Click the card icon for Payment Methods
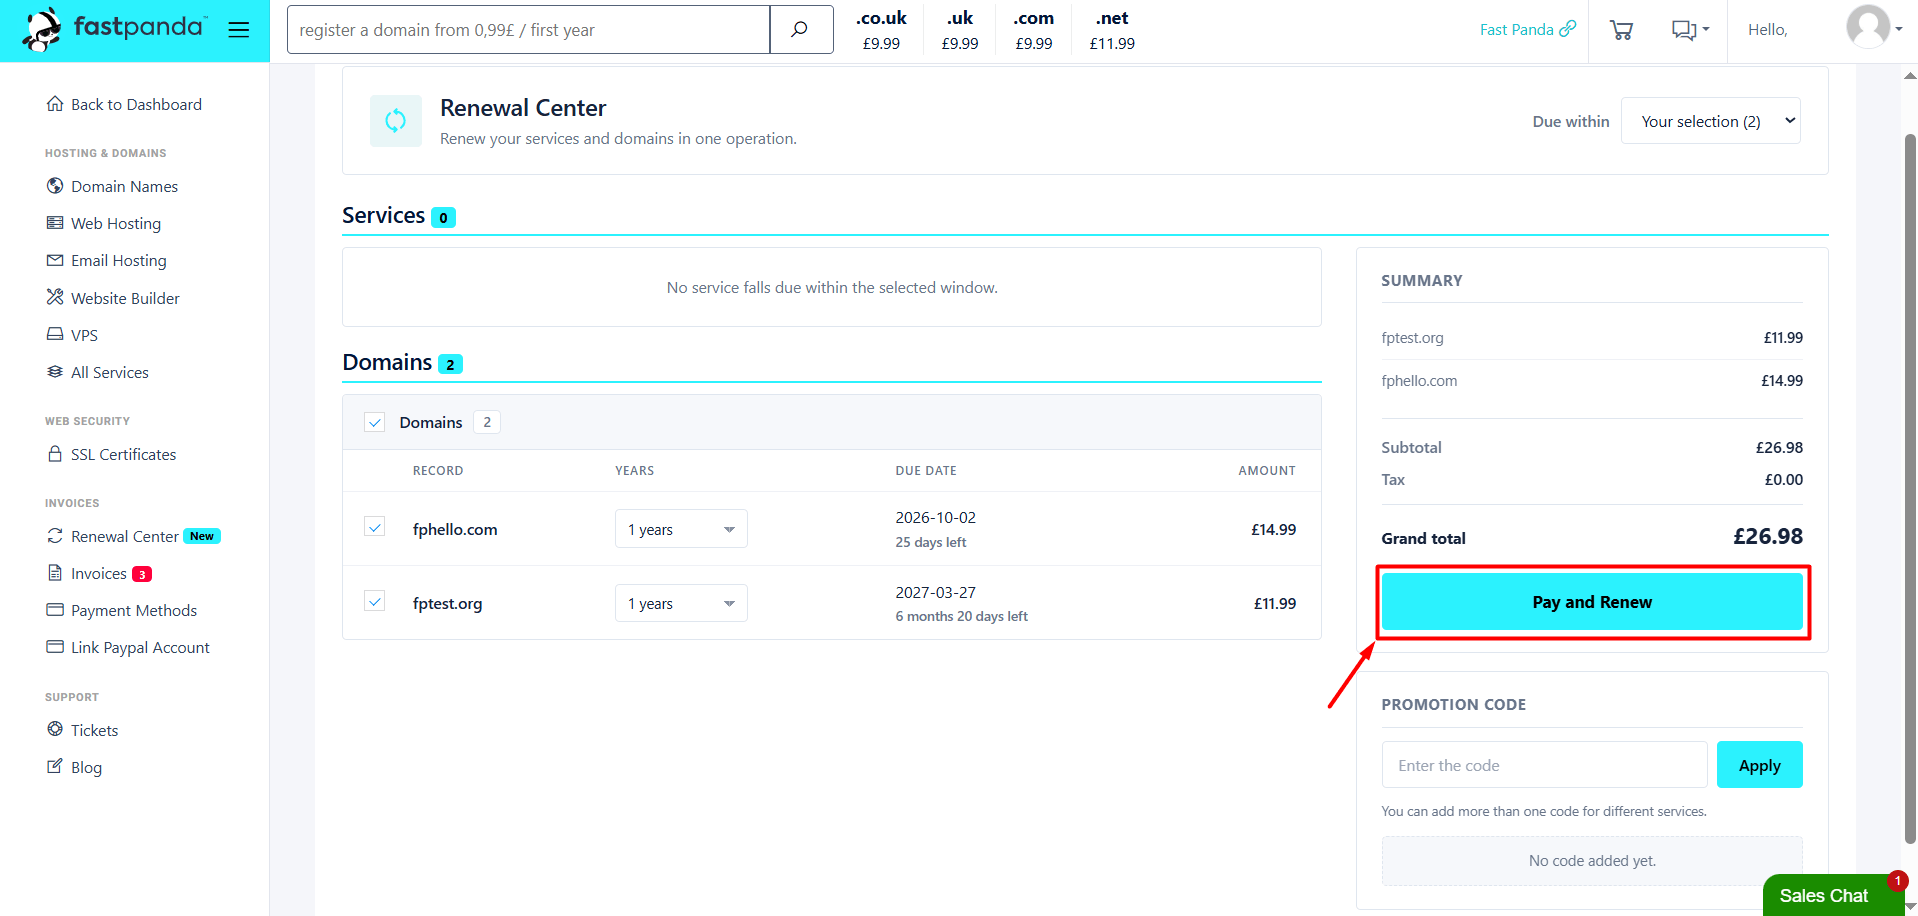 55,609
